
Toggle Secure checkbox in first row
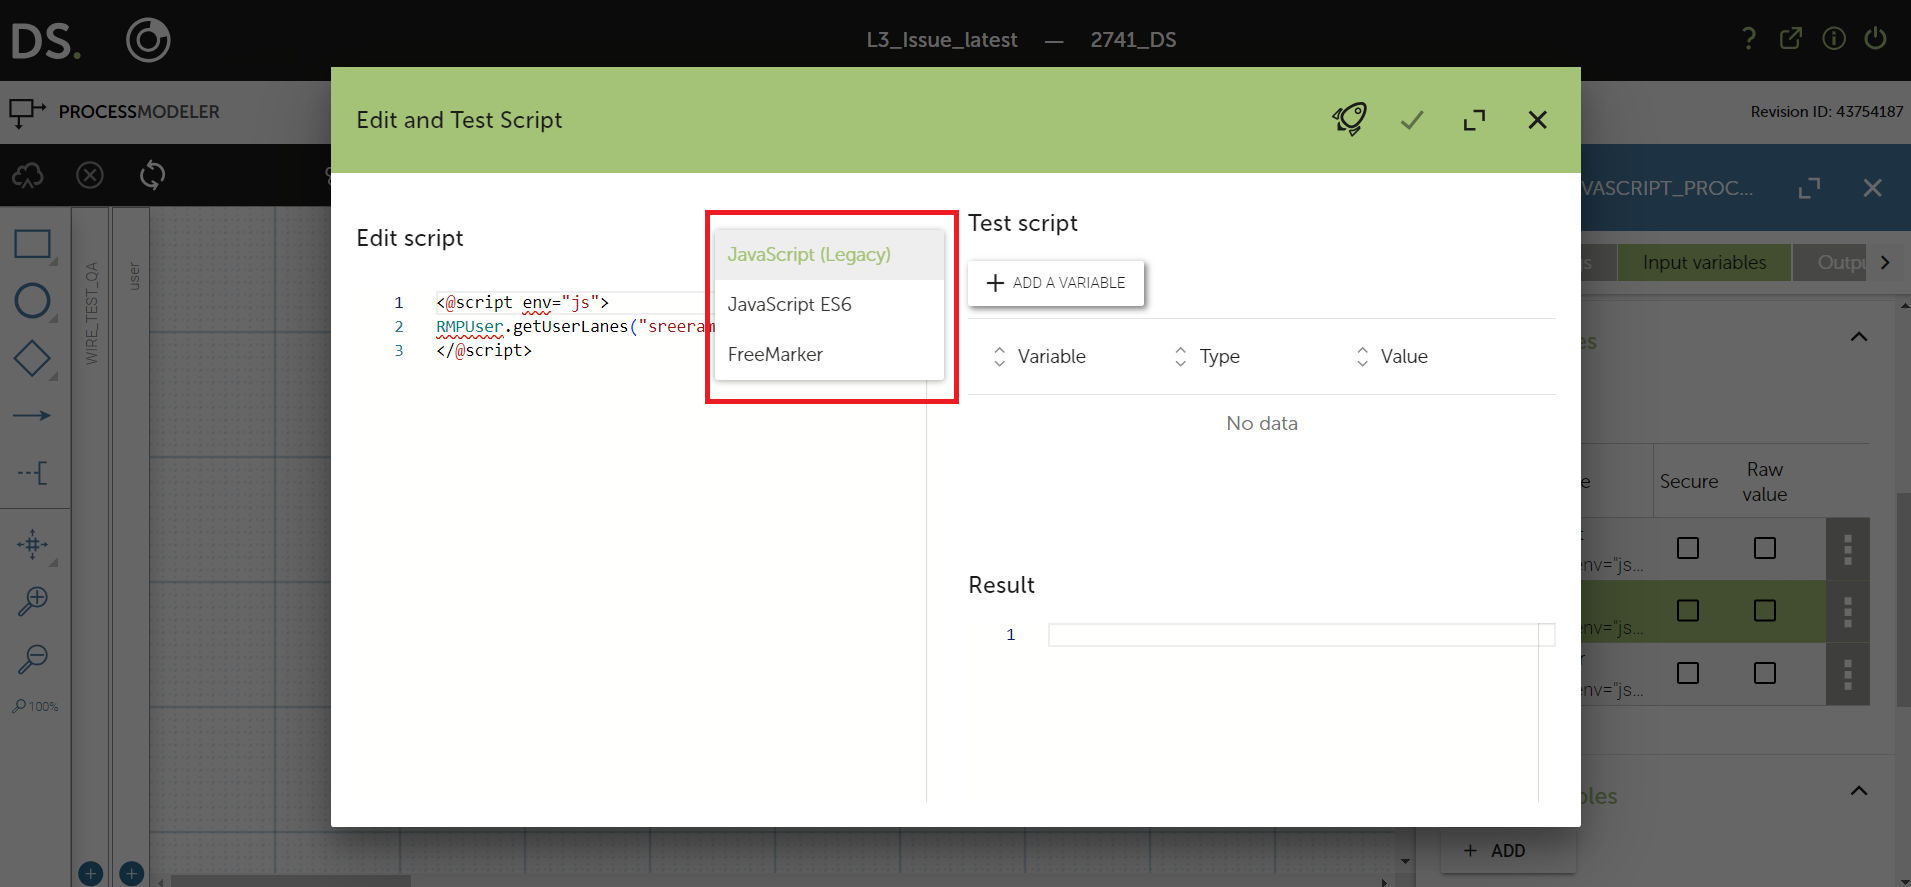[x=1688, y=548]
